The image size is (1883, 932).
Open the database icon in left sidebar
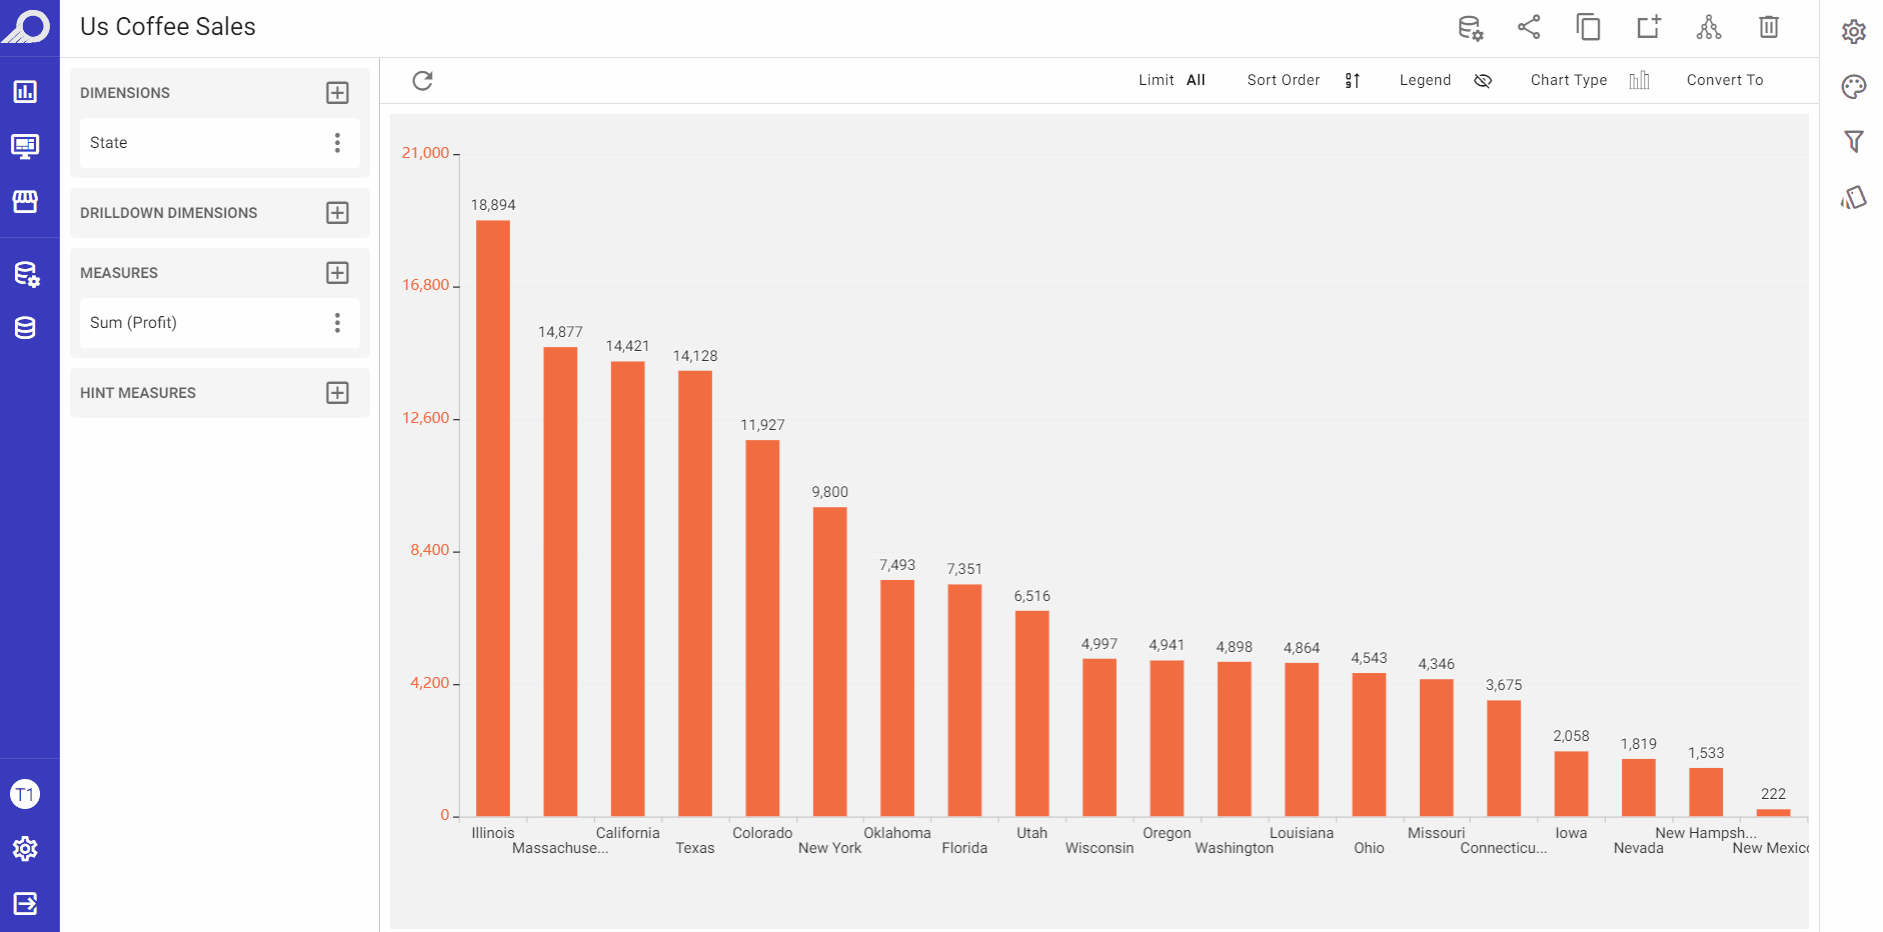pyautogui.click(x=25, y=328)
